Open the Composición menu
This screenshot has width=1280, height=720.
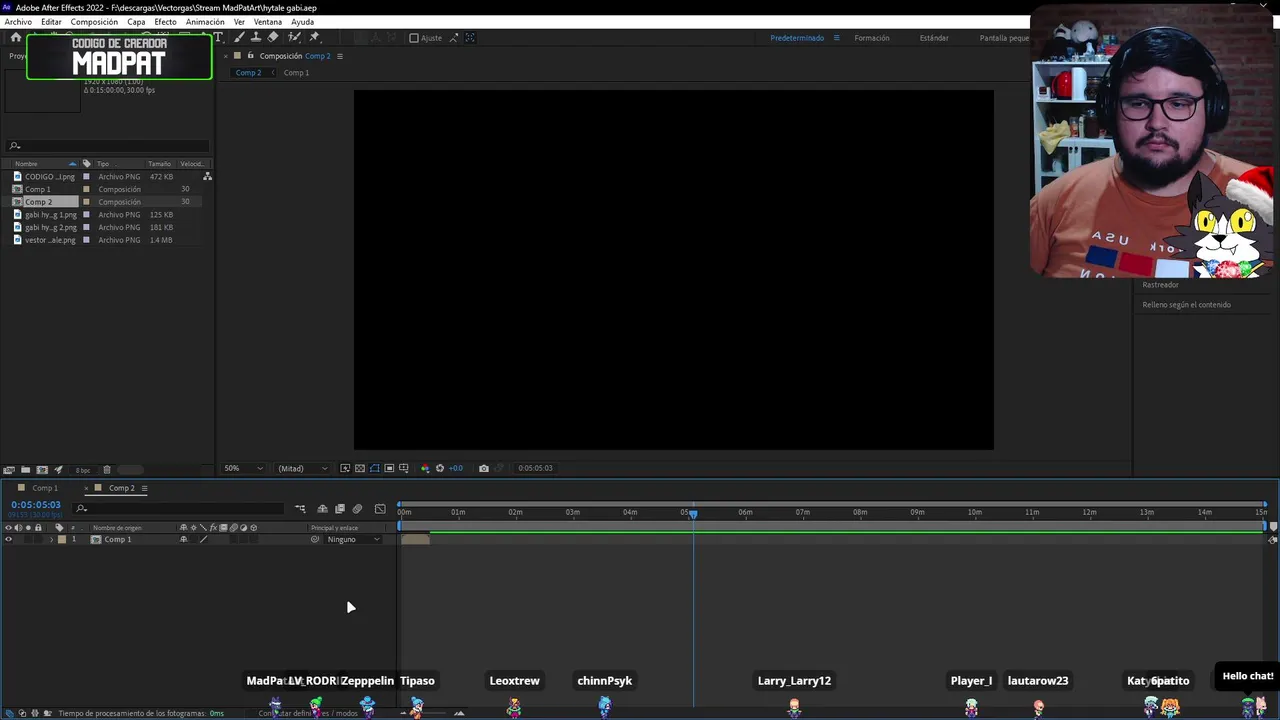(94, 22)
